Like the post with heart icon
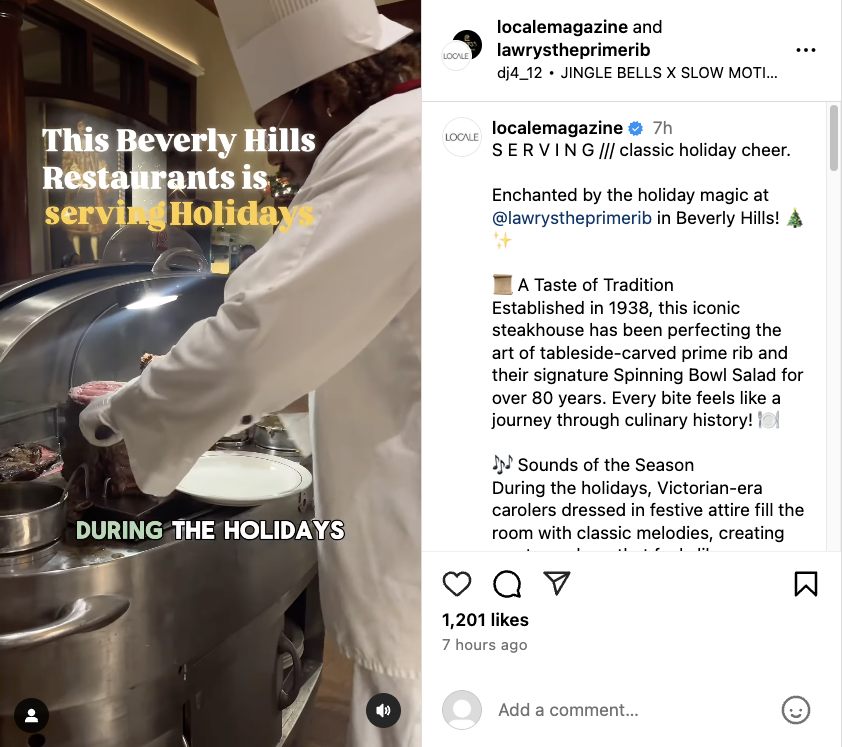The image size is (842, 747). point(456,584)
